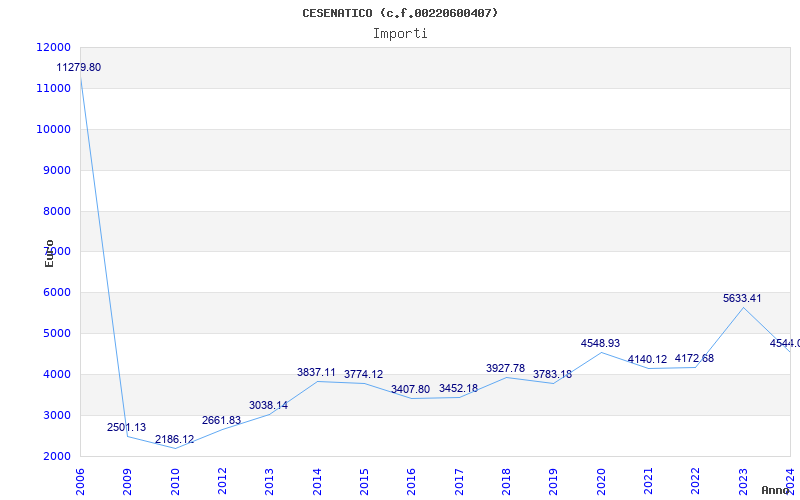Click the y-axis tick 12000

(53, 47)
